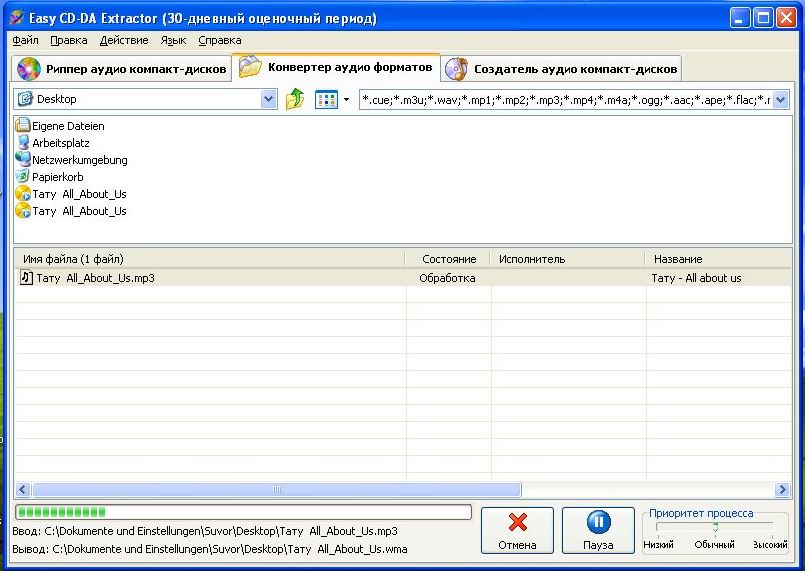This screenshot has width=805, height=571.
Task: Sort by Исполнитель column header
Action: coord(567,259)
